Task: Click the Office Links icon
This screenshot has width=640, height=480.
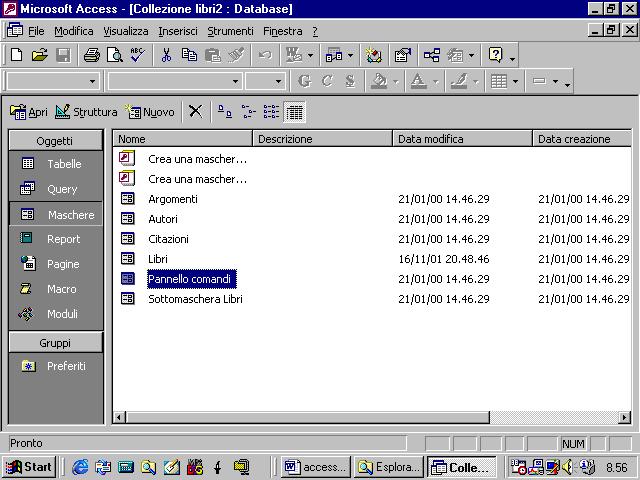Action: pos(294,55)
